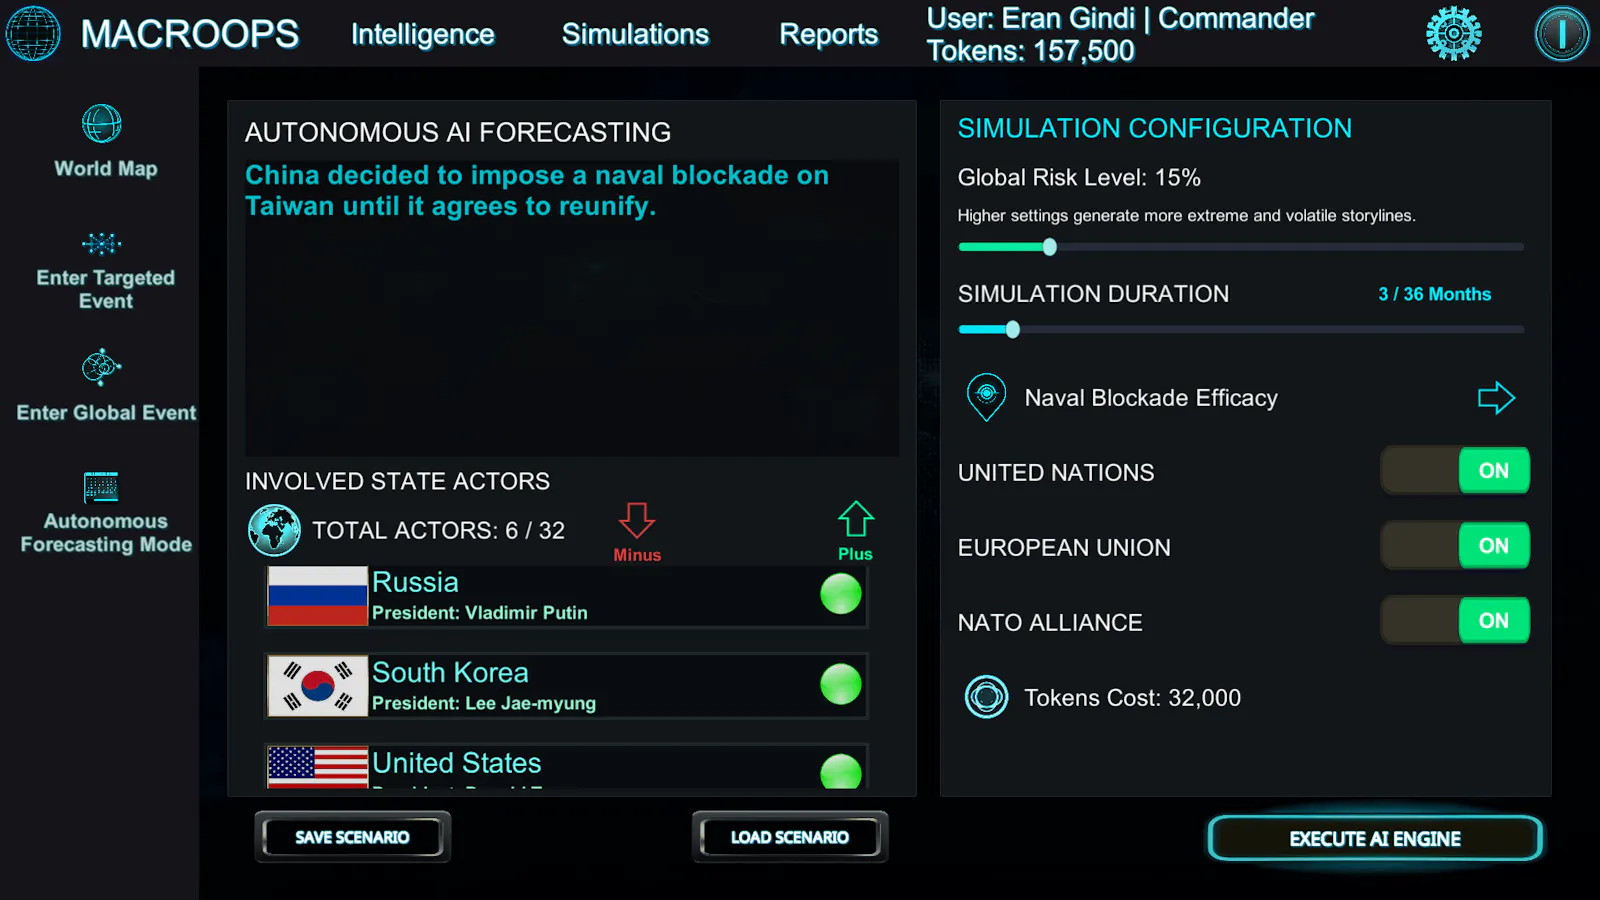Click the Tokens Cost coin icon

pos(986,697)
